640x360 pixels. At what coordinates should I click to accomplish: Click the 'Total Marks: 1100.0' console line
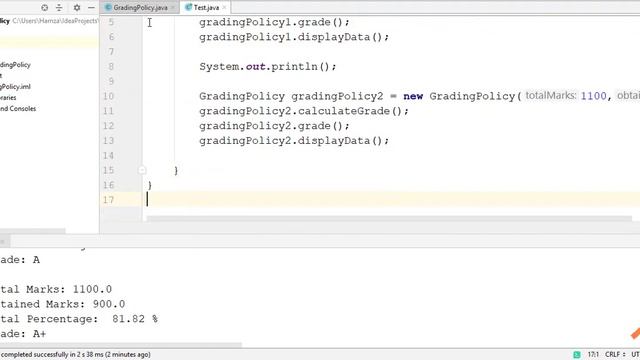[x=56, y=289]
